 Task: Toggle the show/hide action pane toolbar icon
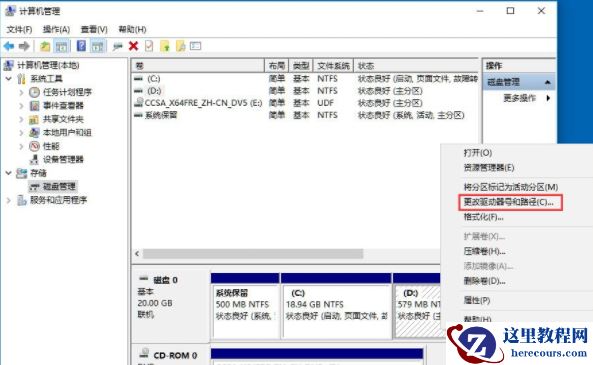pyautogui.click(x=98, y=47)
